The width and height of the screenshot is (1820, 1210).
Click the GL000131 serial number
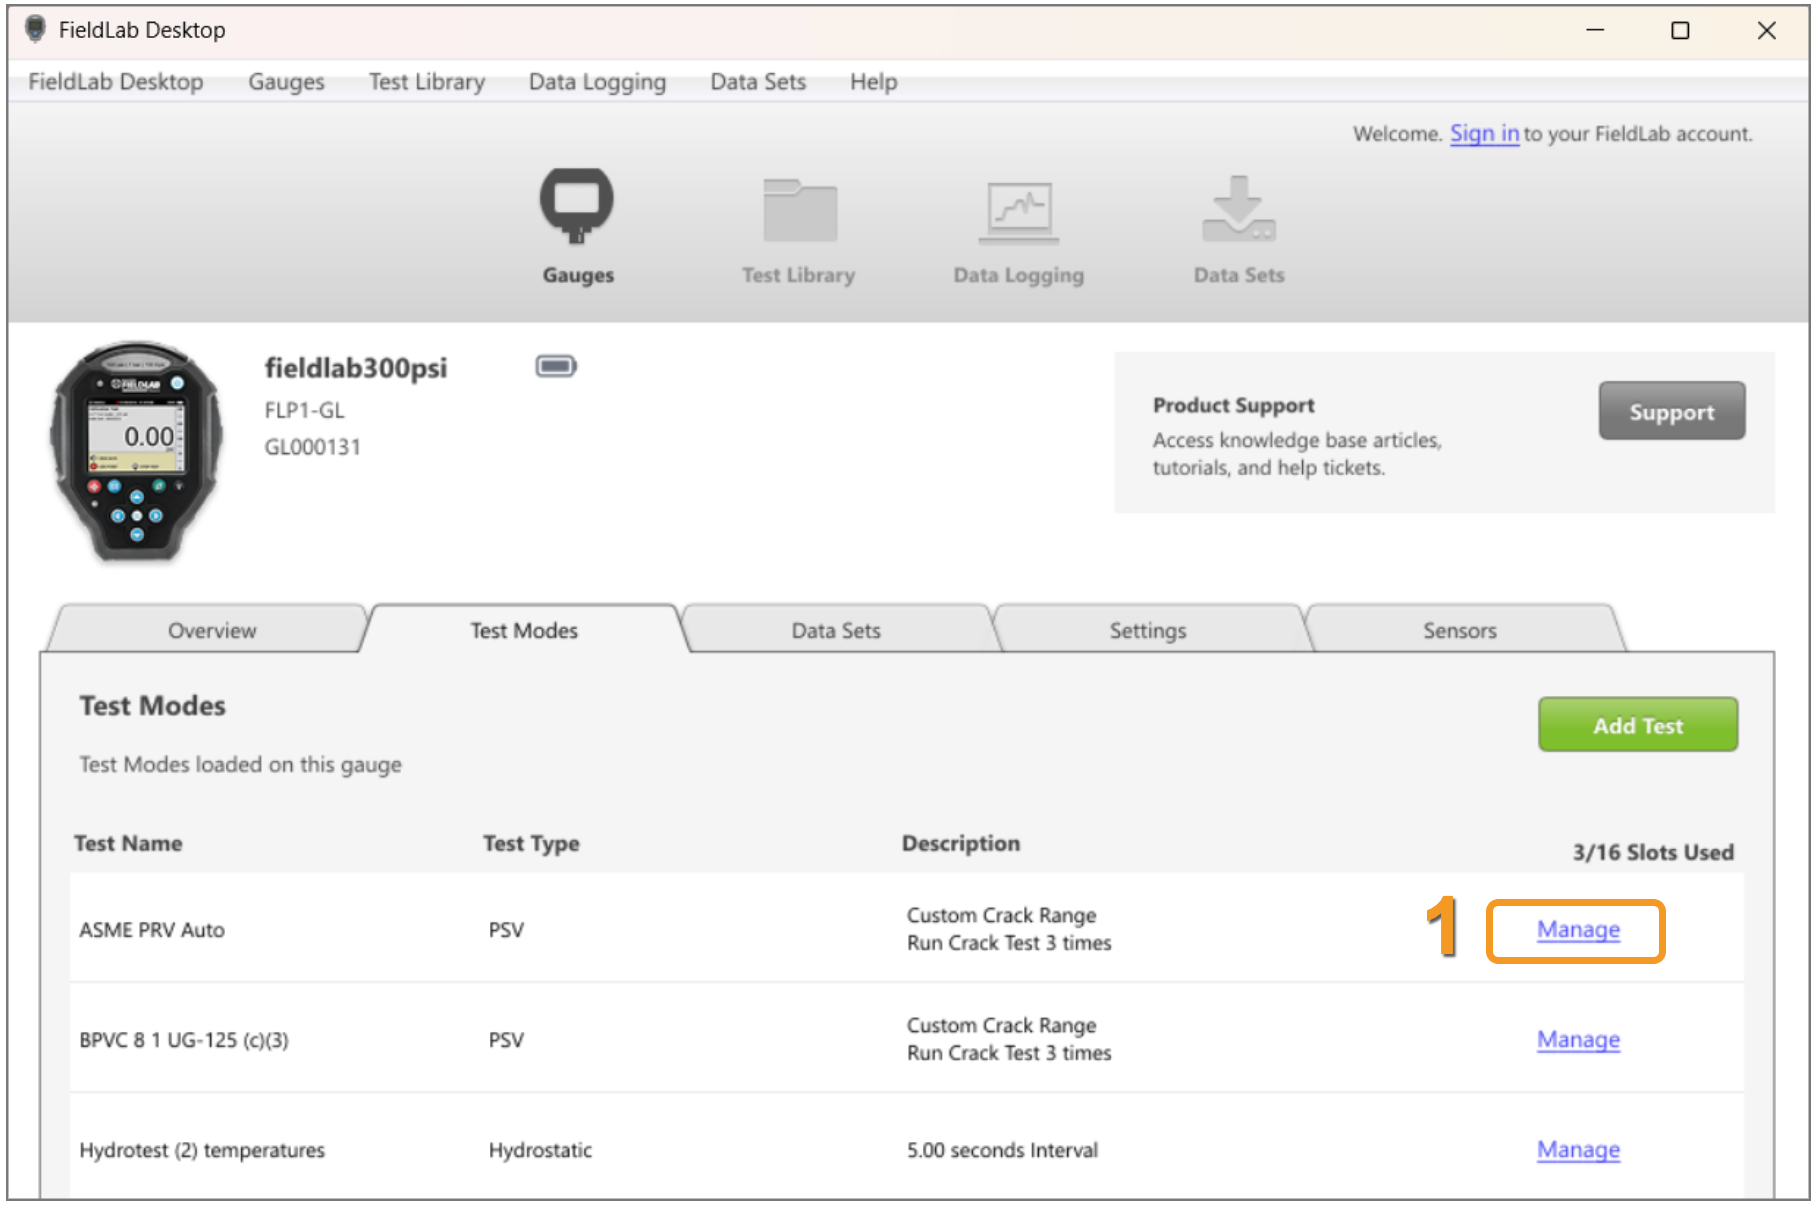[312, 447]
